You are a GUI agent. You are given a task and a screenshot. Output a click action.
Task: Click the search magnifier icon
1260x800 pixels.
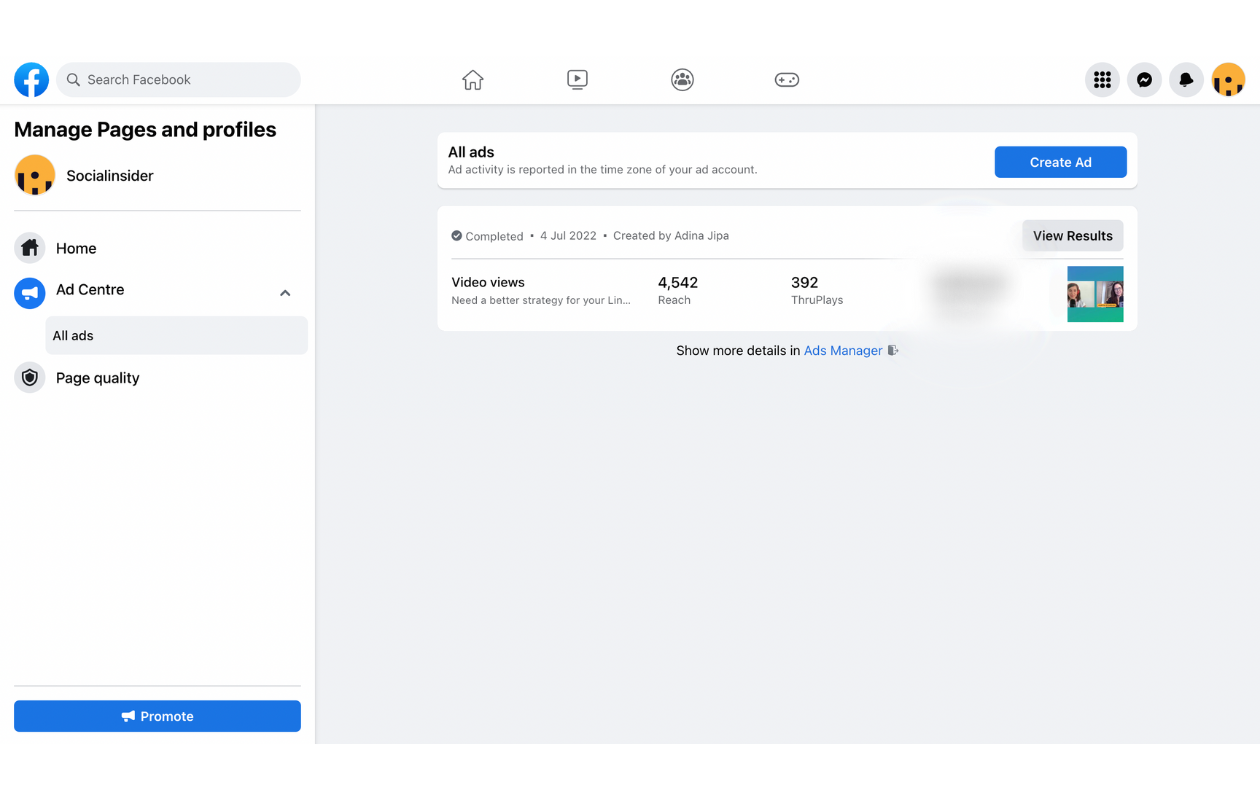pos(73,80)
